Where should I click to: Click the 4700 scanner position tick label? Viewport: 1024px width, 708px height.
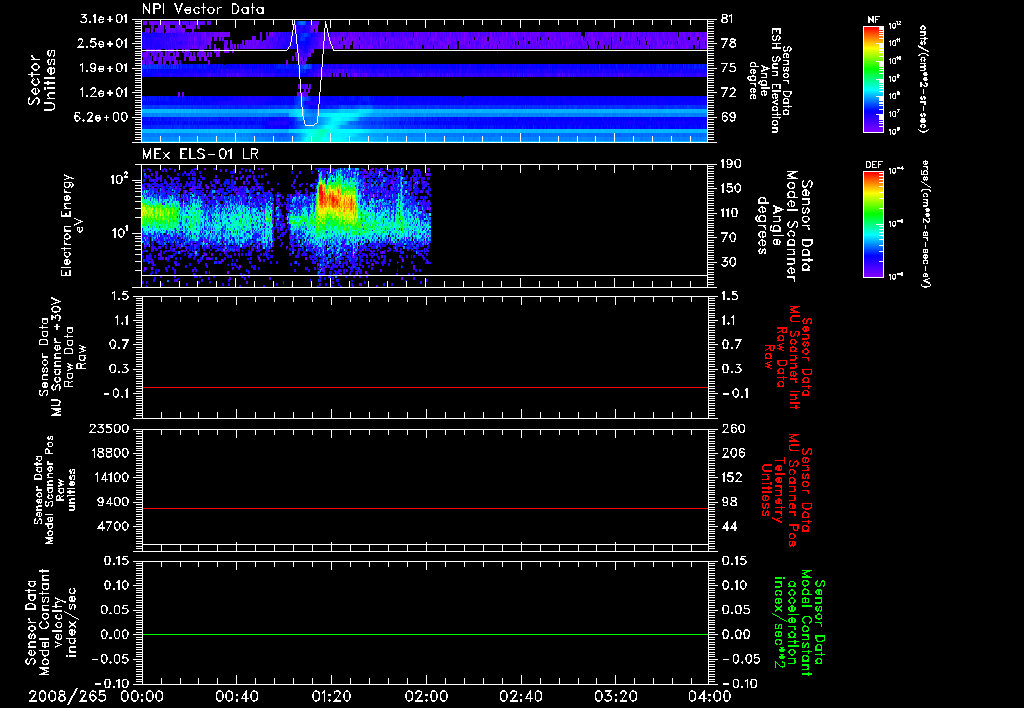[x=114, y=526]
